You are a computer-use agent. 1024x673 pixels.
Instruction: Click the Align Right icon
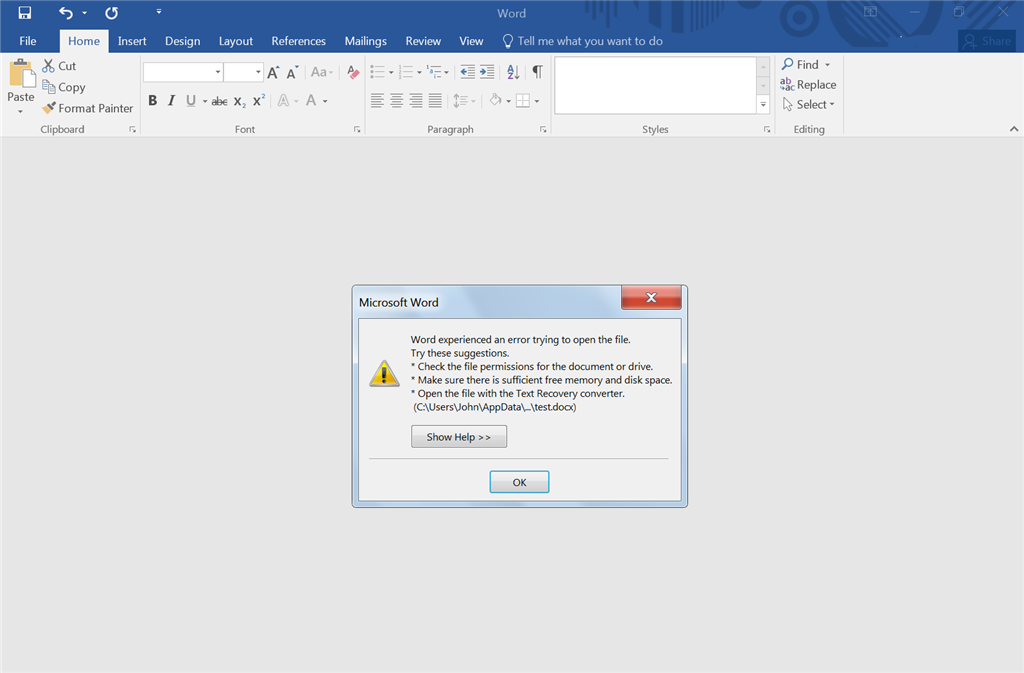pos(416,101)
